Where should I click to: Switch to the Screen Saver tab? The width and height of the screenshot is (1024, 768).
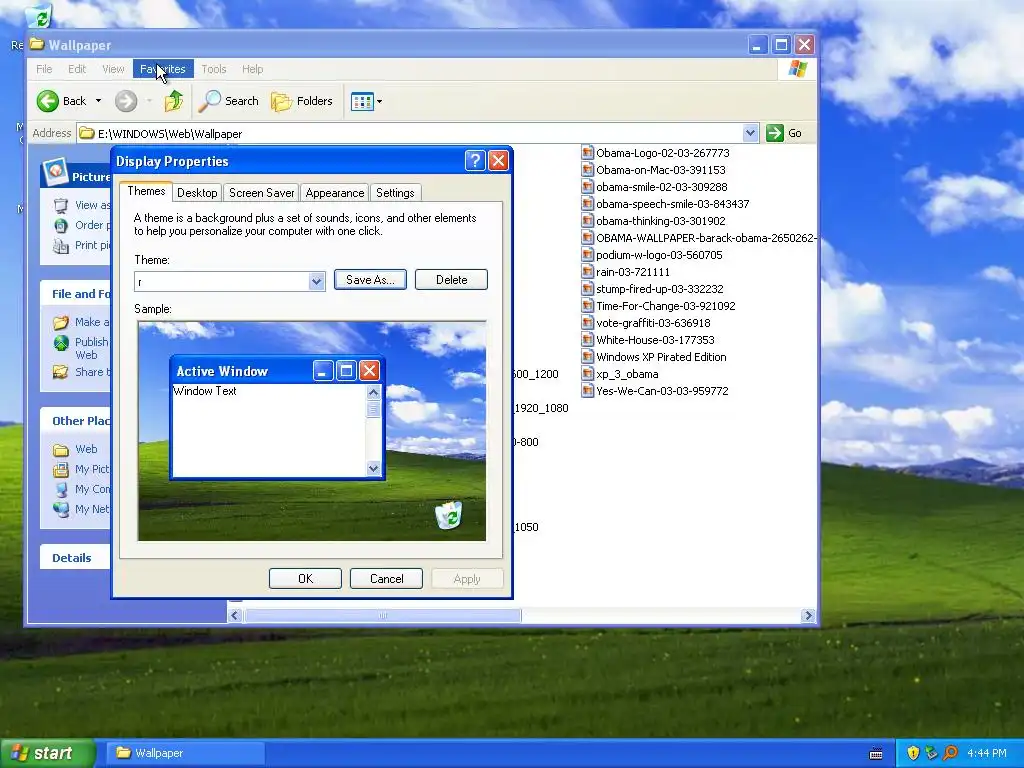click(x=261, y=193)
